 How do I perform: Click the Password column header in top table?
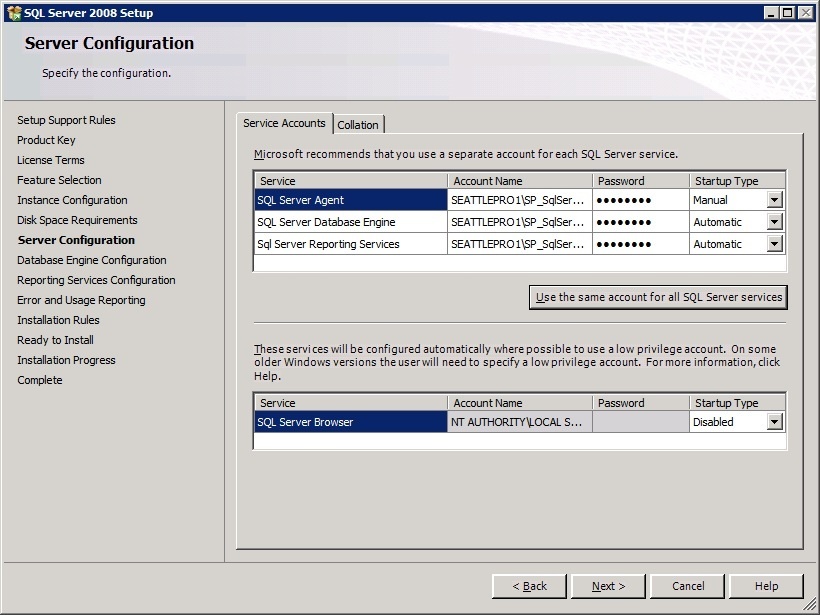click(x=641, y=181)
